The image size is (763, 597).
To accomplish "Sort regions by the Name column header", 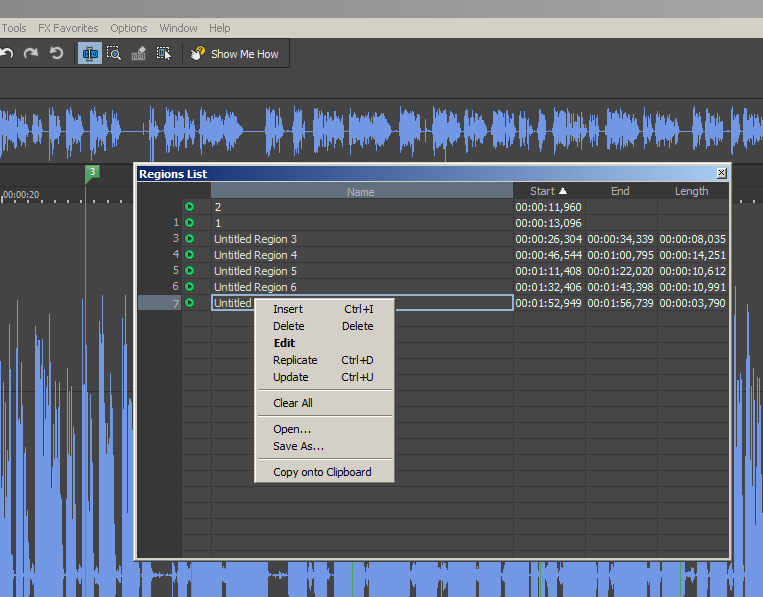I will 361,191.
